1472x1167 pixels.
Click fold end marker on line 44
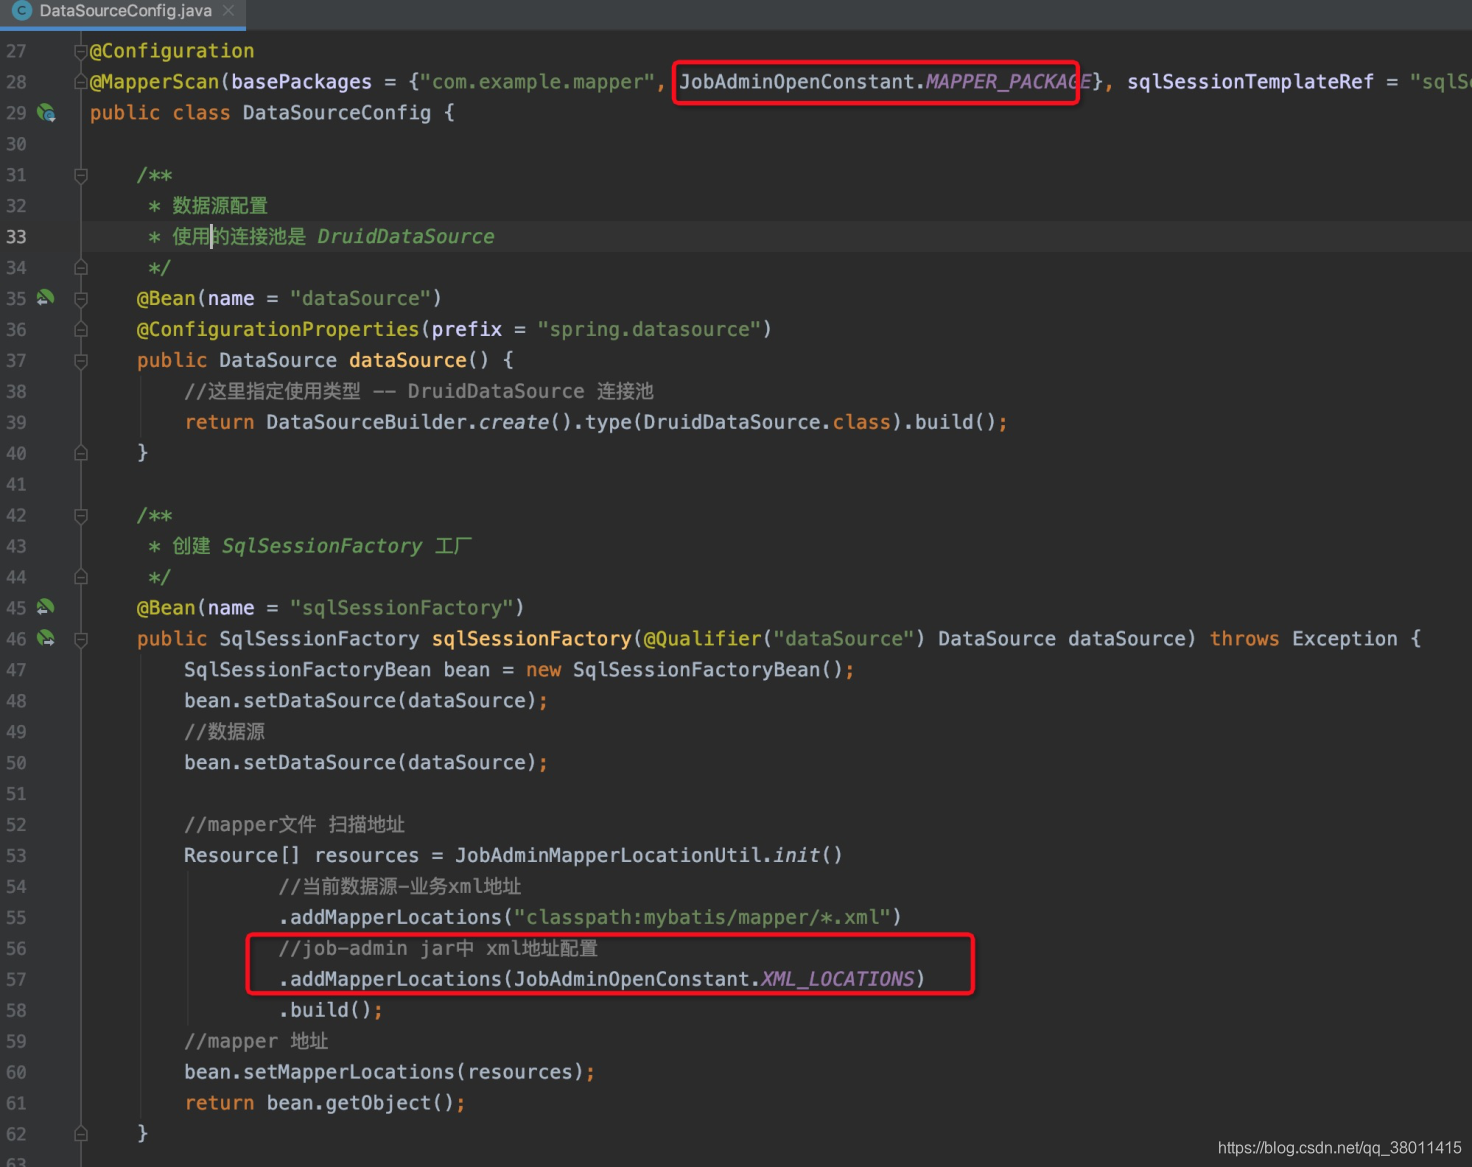click(x=81, y=577)
